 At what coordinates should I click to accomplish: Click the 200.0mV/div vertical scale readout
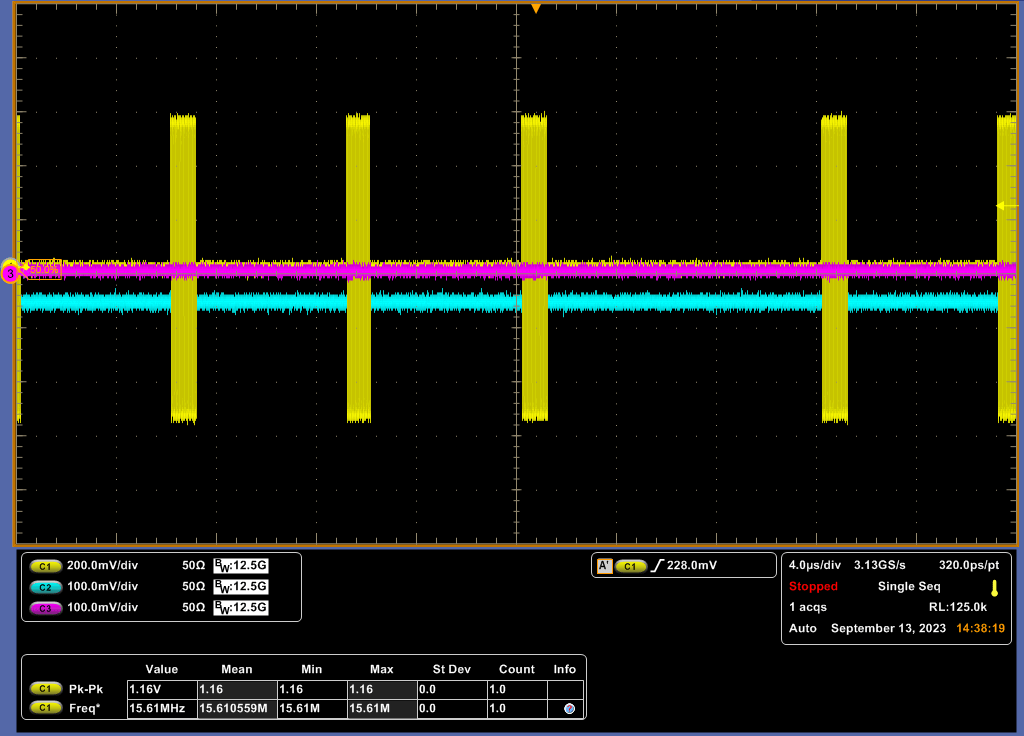(x=103, y=566)
